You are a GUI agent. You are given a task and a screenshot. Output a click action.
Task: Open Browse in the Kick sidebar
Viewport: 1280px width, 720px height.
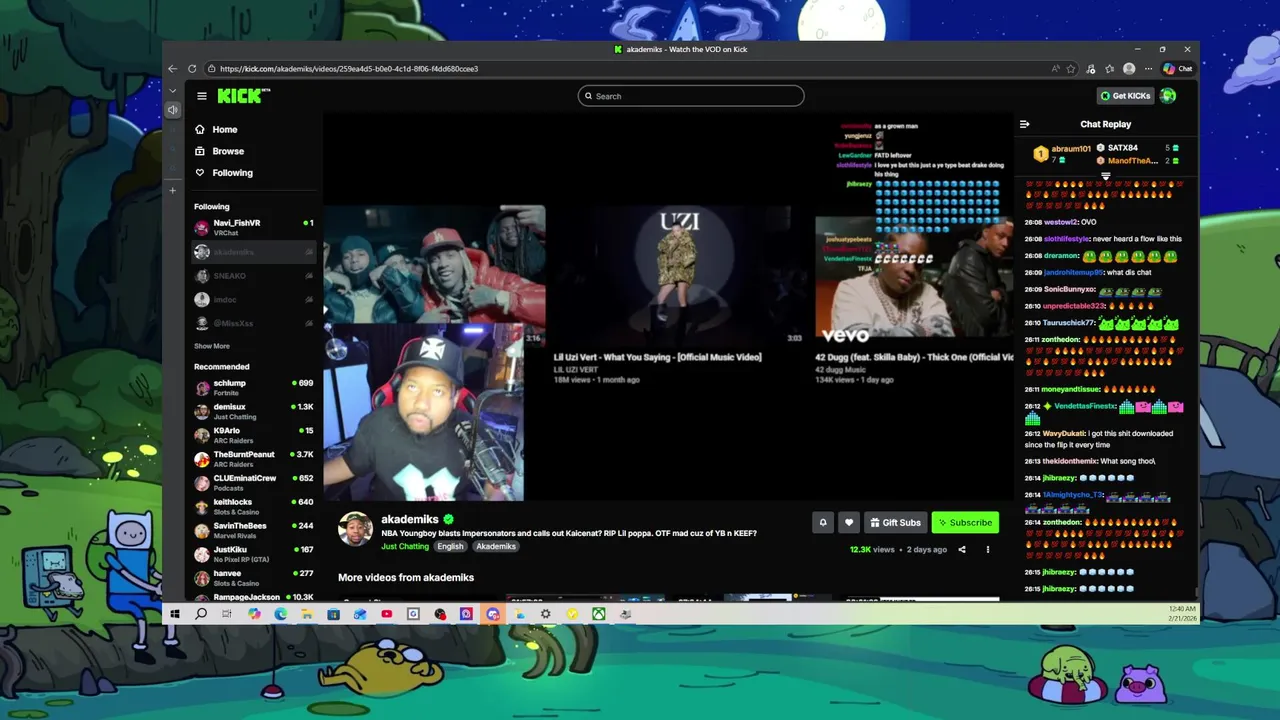[x=228, y=151]
